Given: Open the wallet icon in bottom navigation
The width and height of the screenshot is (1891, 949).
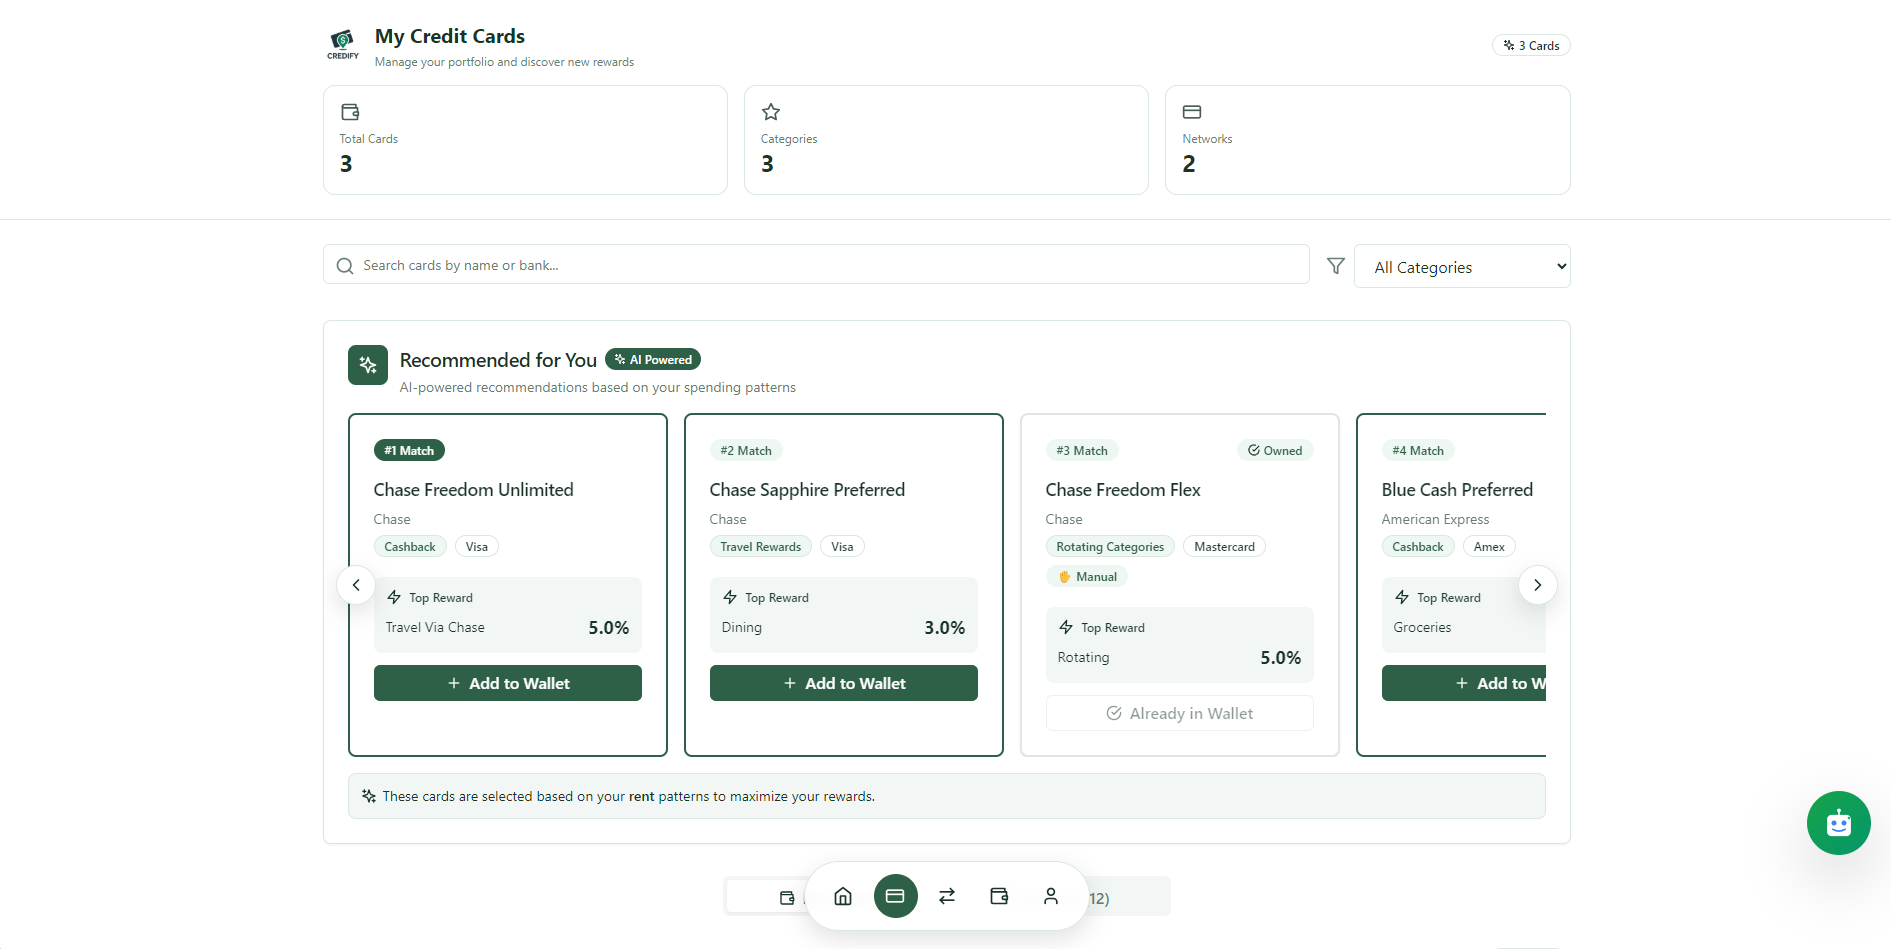Looking at the screenshot, I should pos(999,896).
